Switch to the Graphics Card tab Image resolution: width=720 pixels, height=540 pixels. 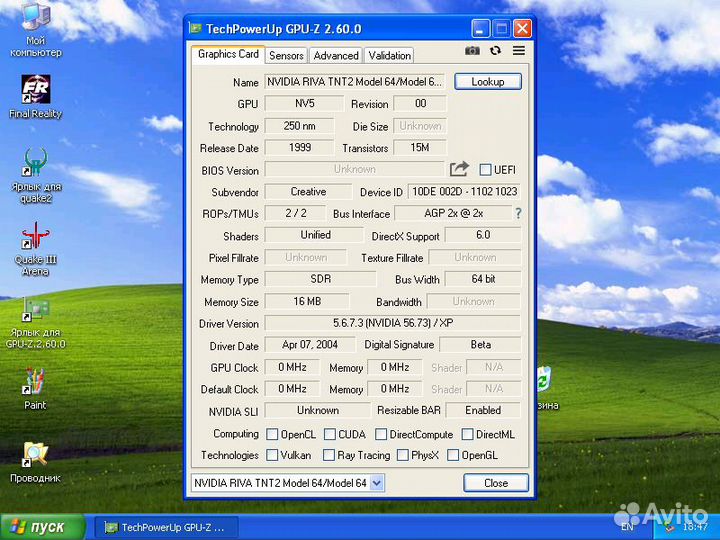click(228, 54)
